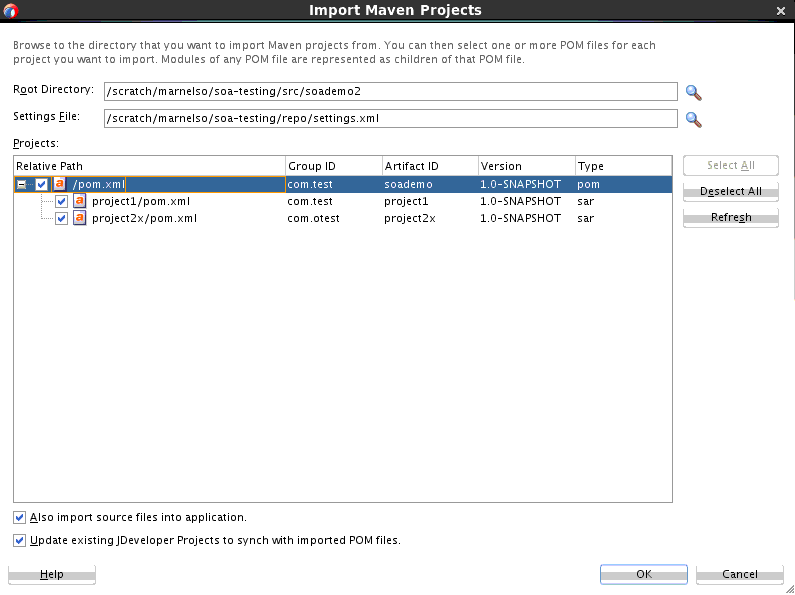Screen dimensions: 795x595
Task: Click the sar type cell for project1
Action: tap(585, 201)
